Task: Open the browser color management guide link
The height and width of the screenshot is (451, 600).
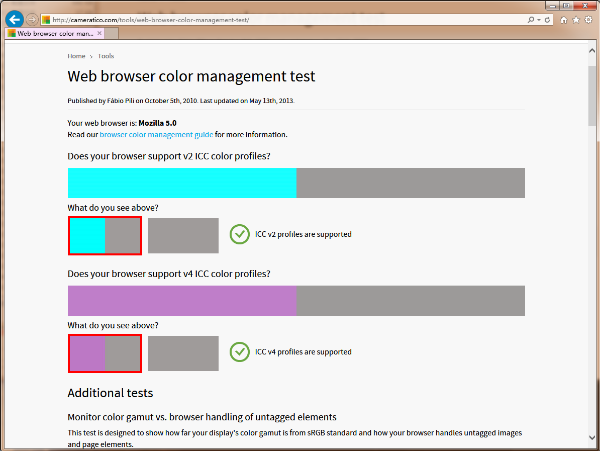Action: pyautogui.click(x=155, y=134)
